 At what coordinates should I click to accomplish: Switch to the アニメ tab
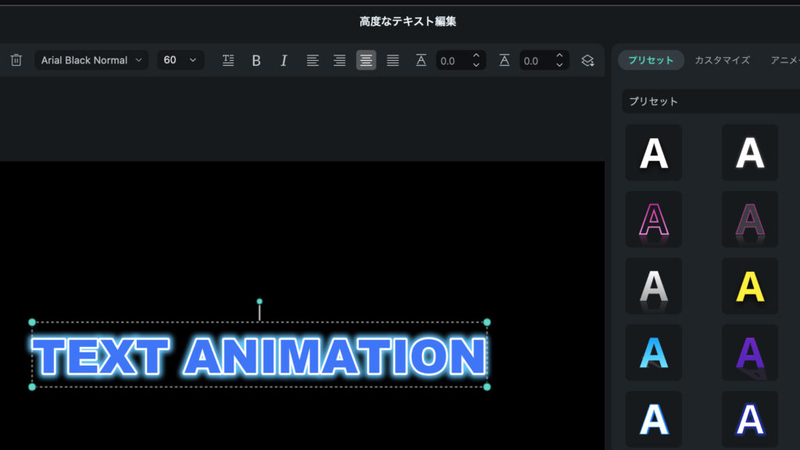point(785,60)
